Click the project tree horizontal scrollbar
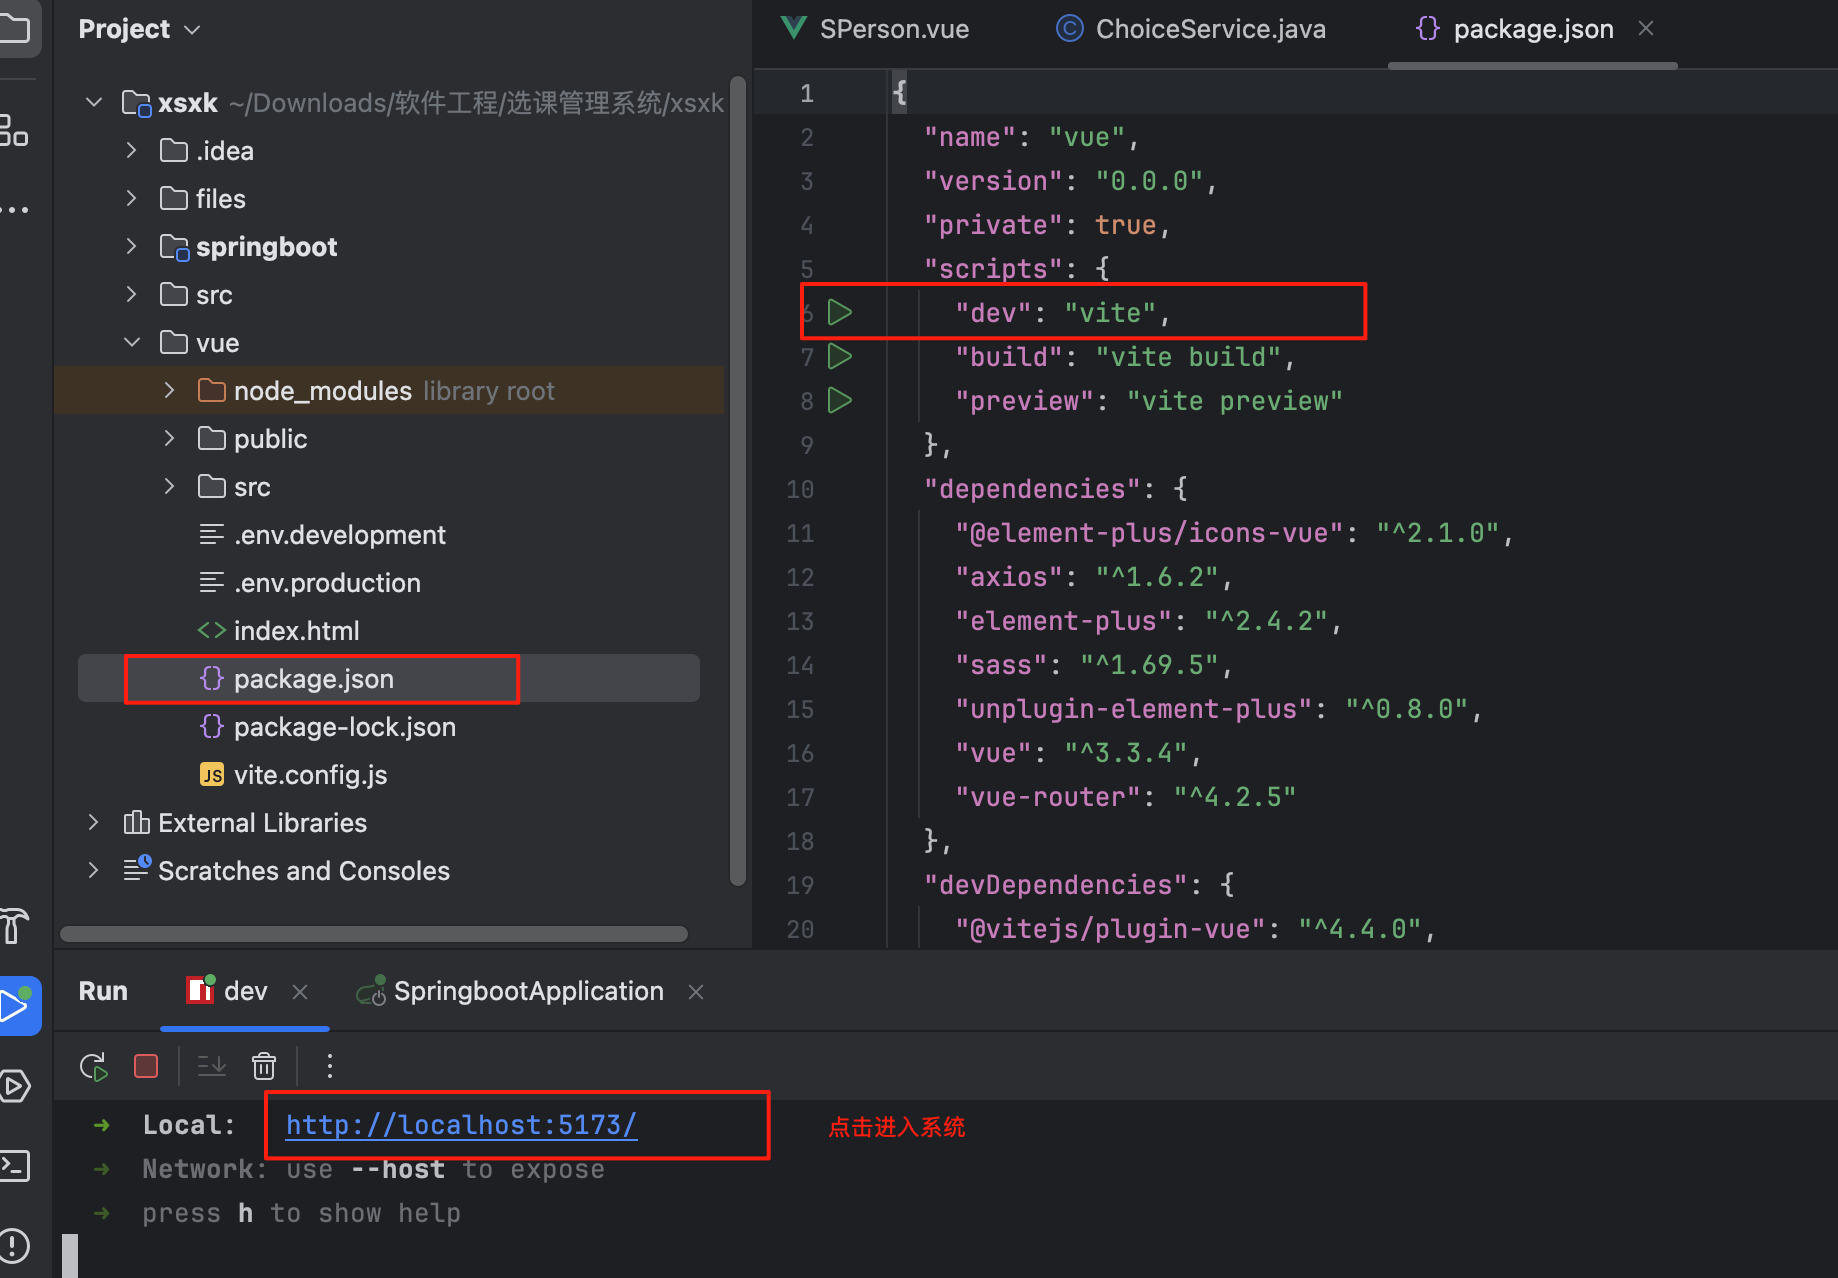This screenshot has height=1278, width=1838. point(373,934)
